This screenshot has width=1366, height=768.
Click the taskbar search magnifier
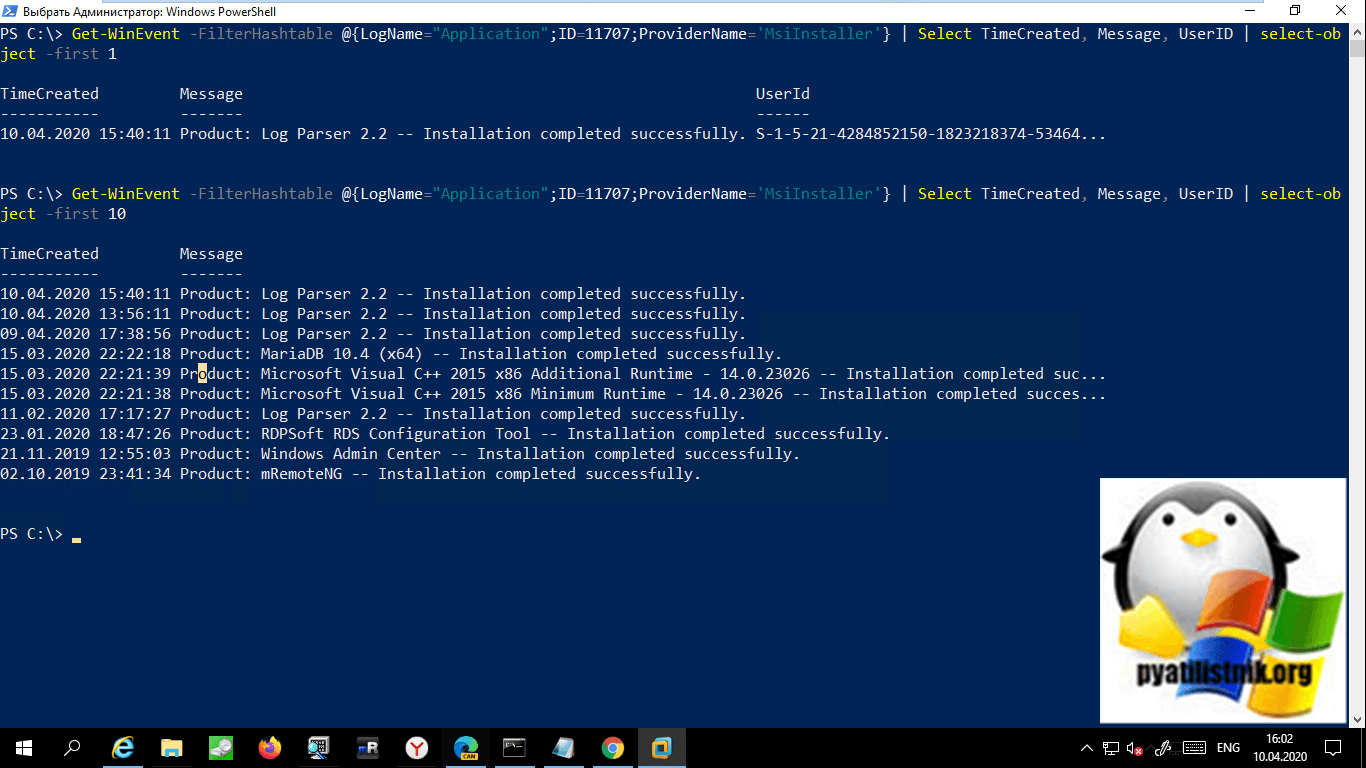[72, 747]
